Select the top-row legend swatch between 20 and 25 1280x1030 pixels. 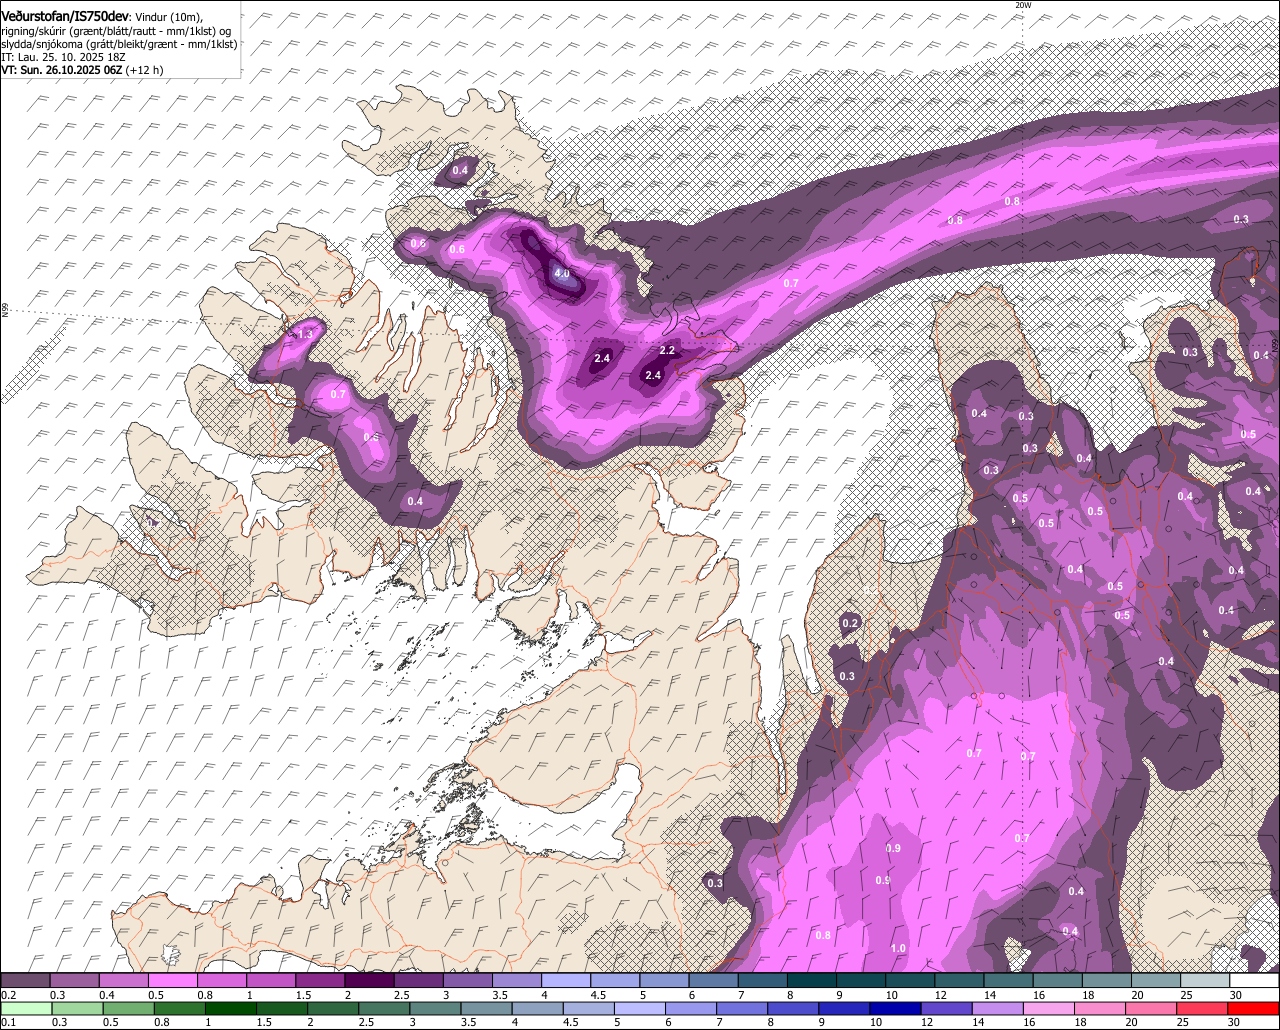pyautogui.click(x=1156, y=980)
